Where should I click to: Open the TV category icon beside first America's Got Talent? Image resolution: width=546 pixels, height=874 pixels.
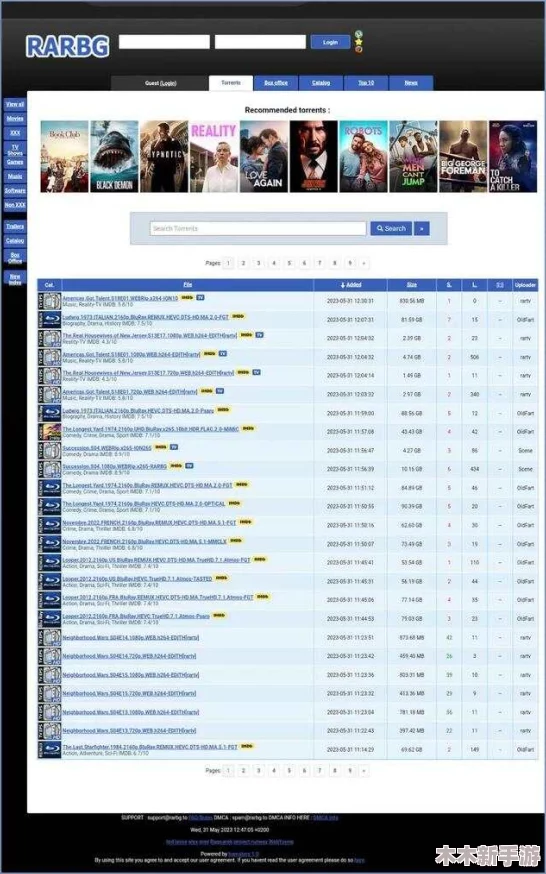tap(49, 301)
